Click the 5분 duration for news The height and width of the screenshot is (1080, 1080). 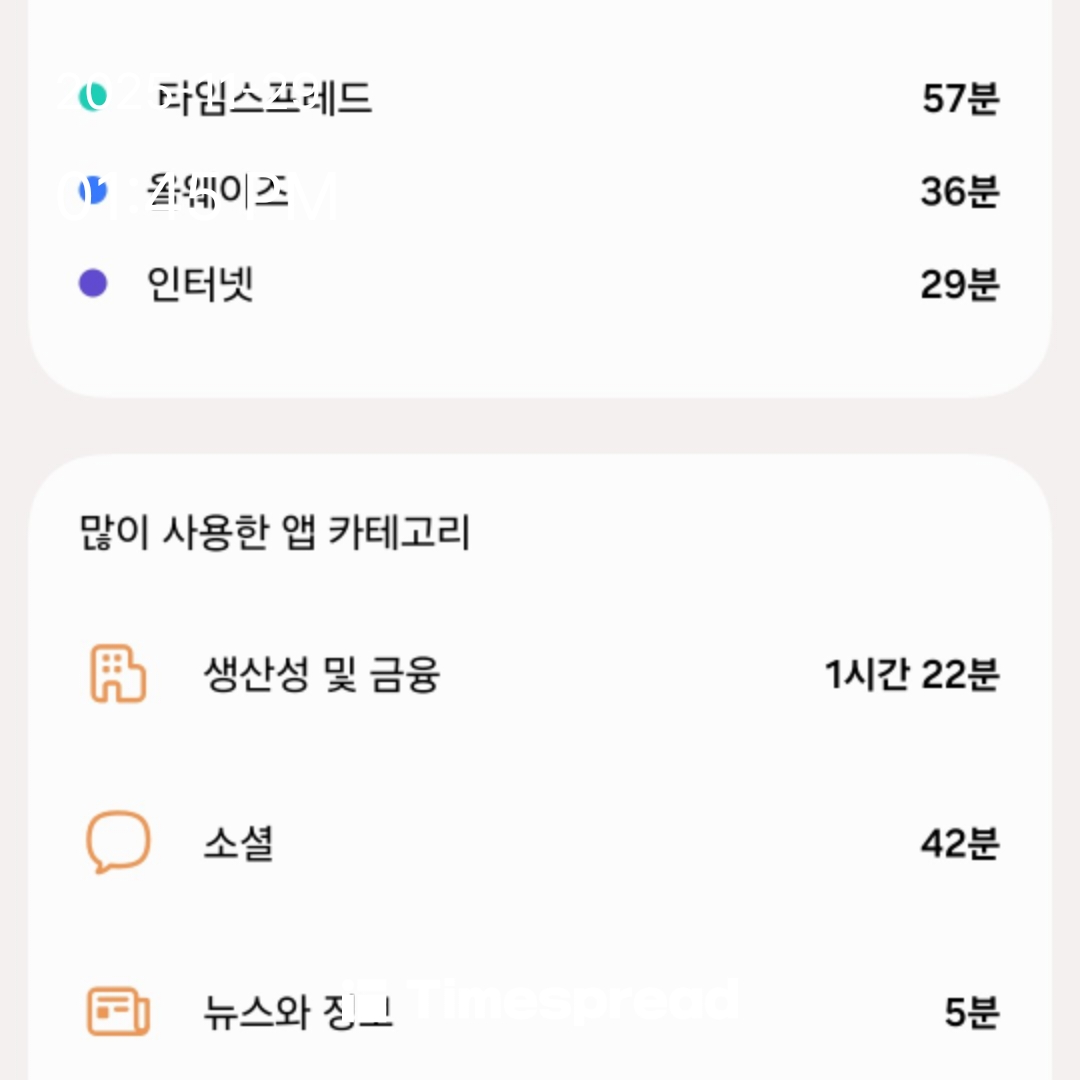(x=972, y=1013)
